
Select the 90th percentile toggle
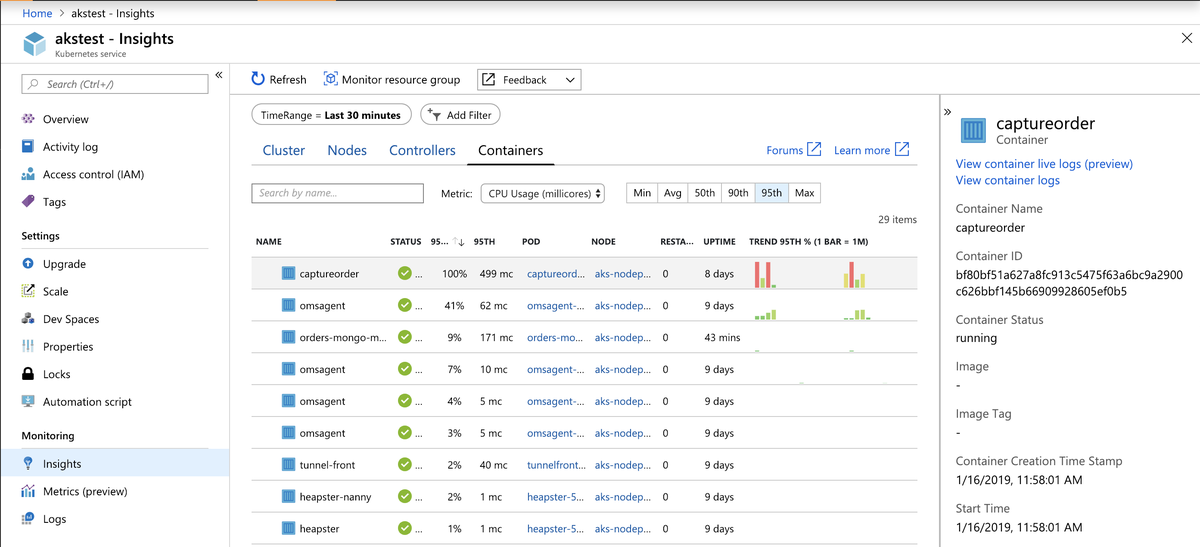738,193
